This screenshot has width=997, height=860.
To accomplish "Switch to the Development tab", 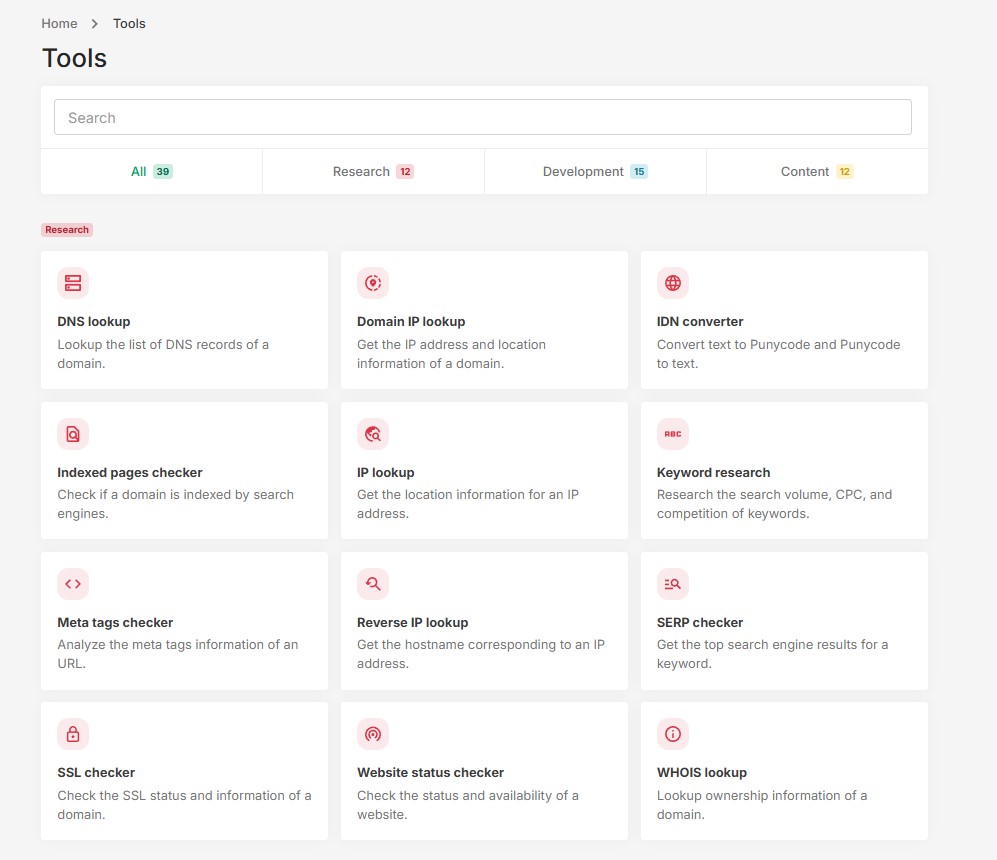I will (x=595, y=172).
